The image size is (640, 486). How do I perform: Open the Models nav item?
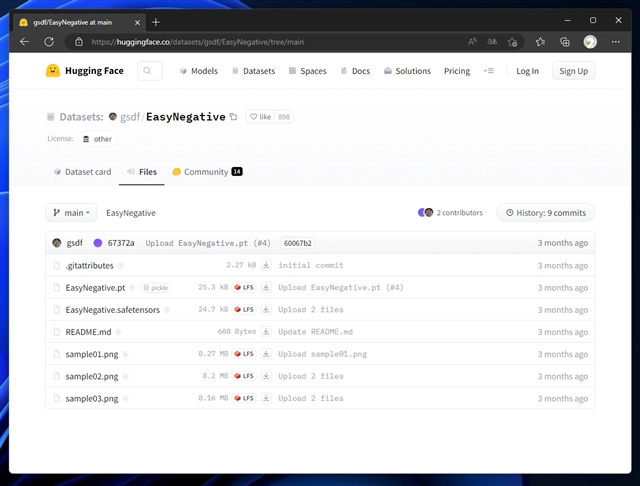pyautogui.click(x=199, y=71)
